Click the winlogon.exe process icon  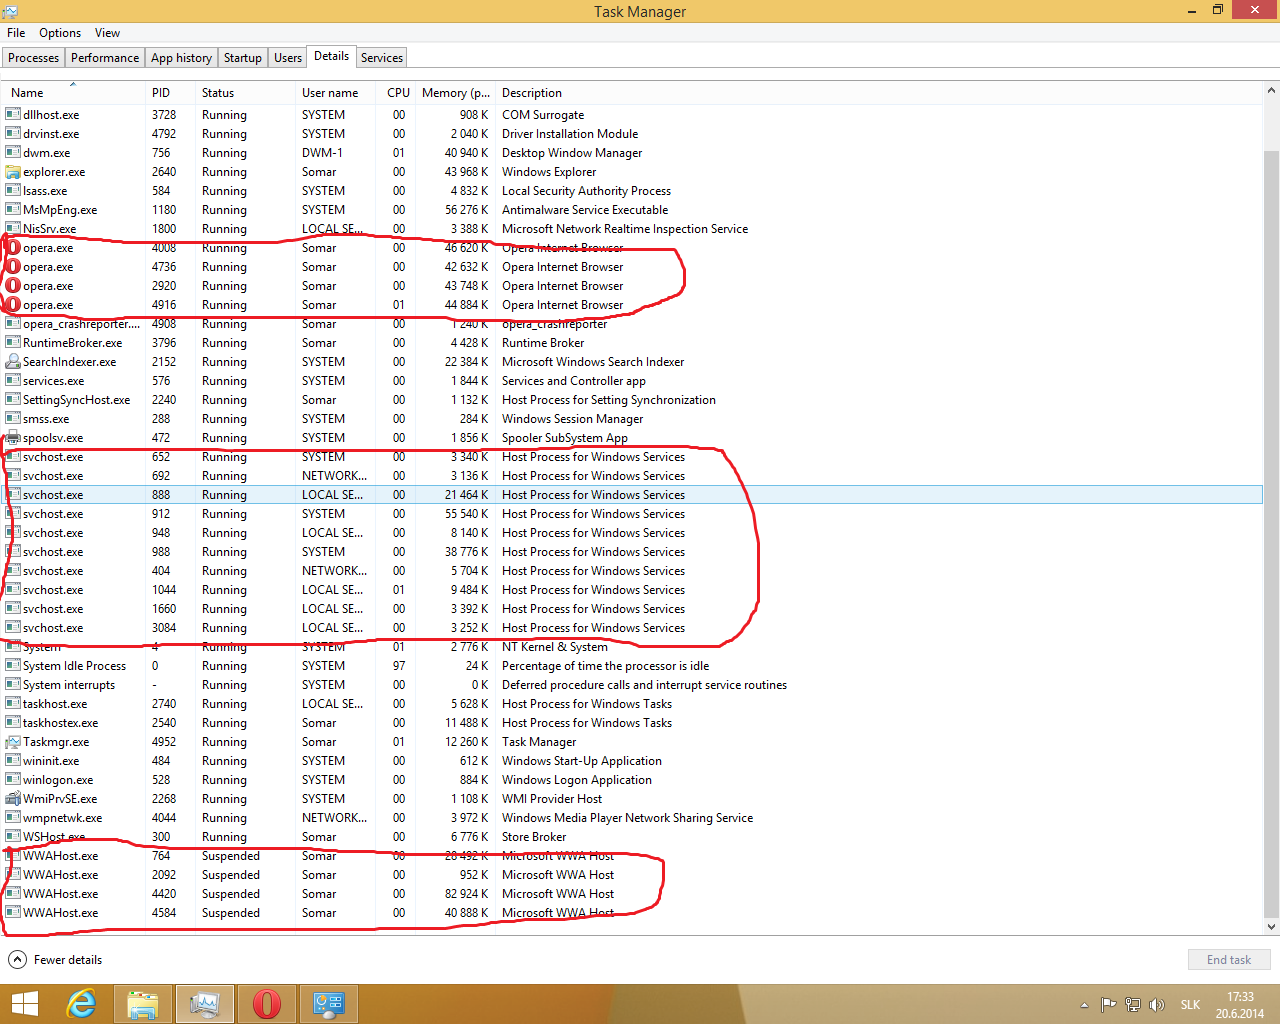(13, 780)
